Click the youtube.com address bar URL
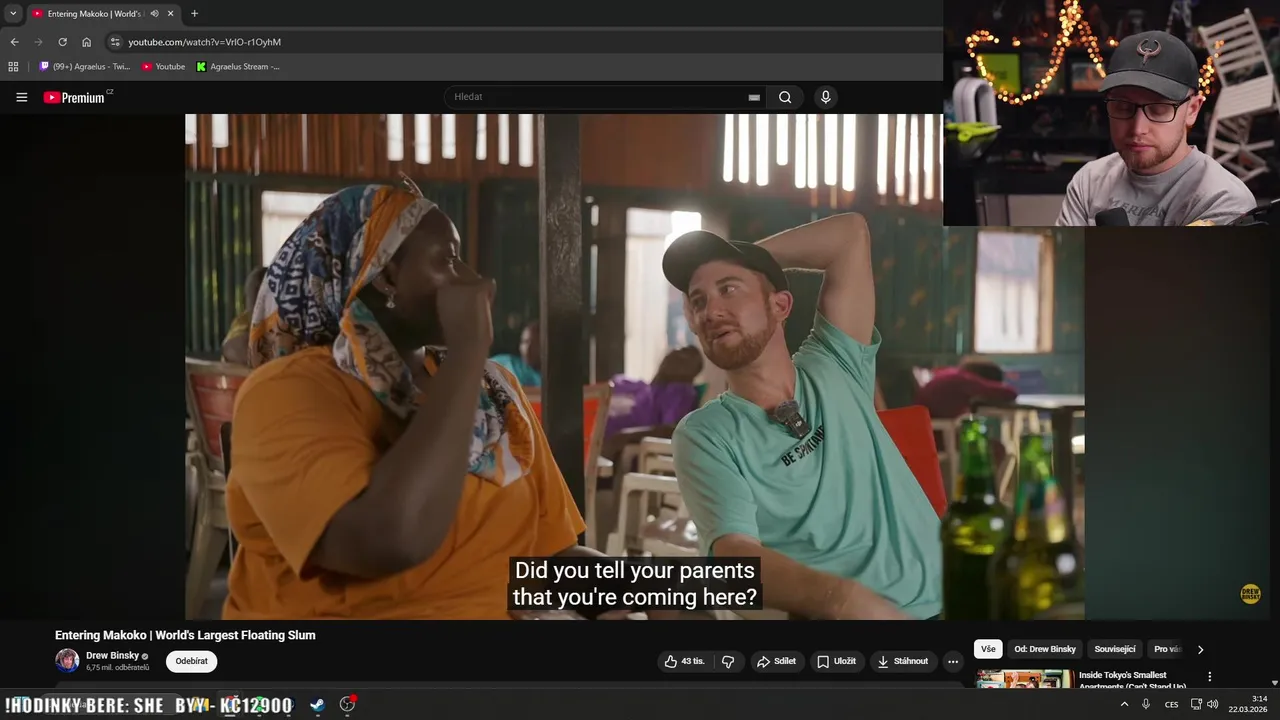Screen dimensions: 1280x720 click(204, 42)
